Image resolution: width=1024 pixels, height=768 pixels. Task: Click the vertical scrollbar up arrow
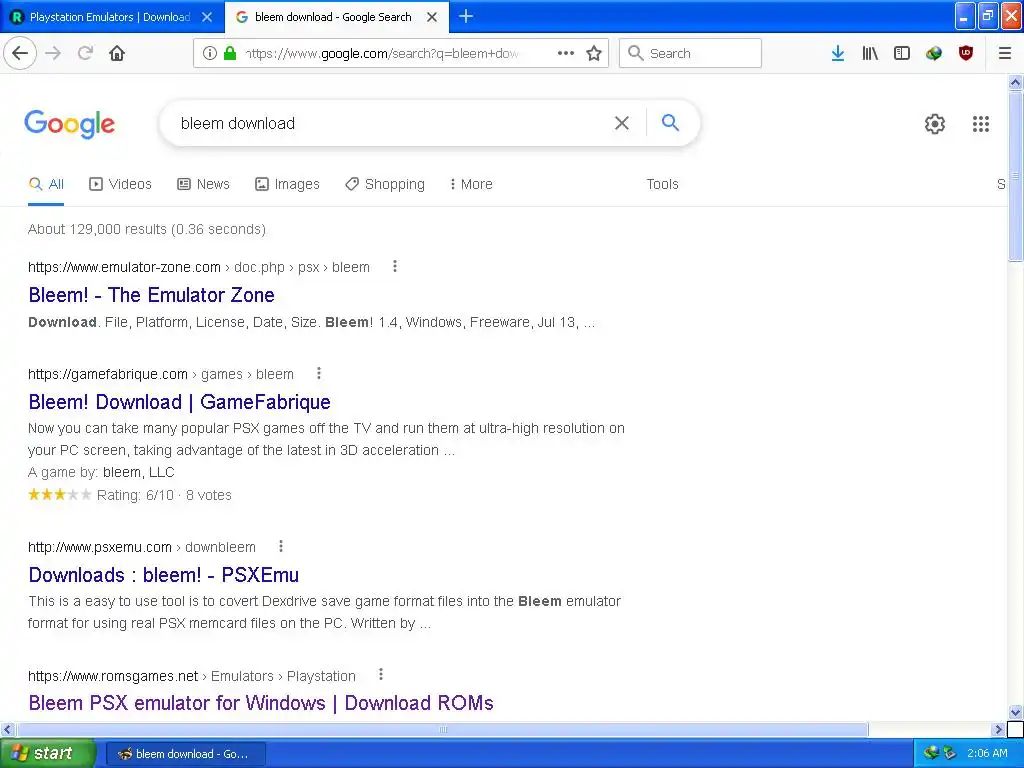pos(1016,82)
